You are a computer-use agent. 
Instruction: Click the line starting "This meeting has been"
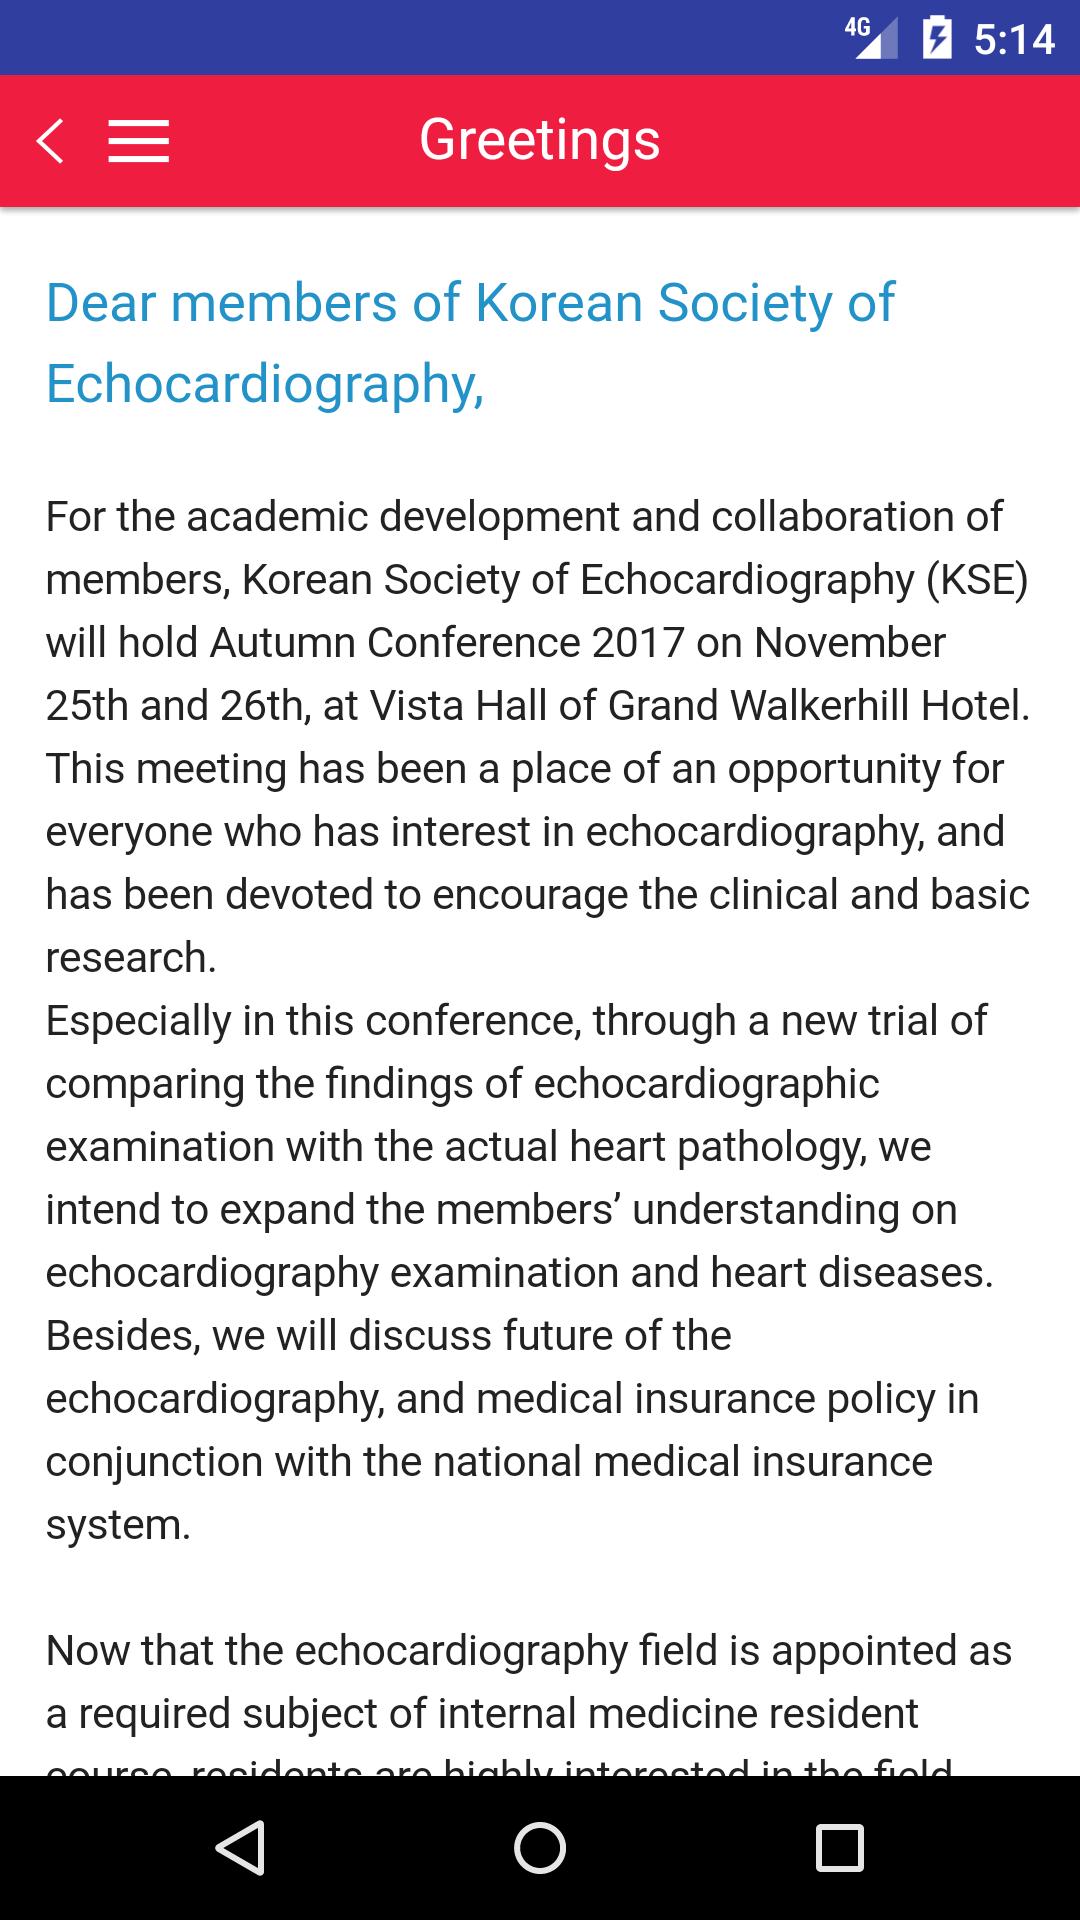(524, 769)
